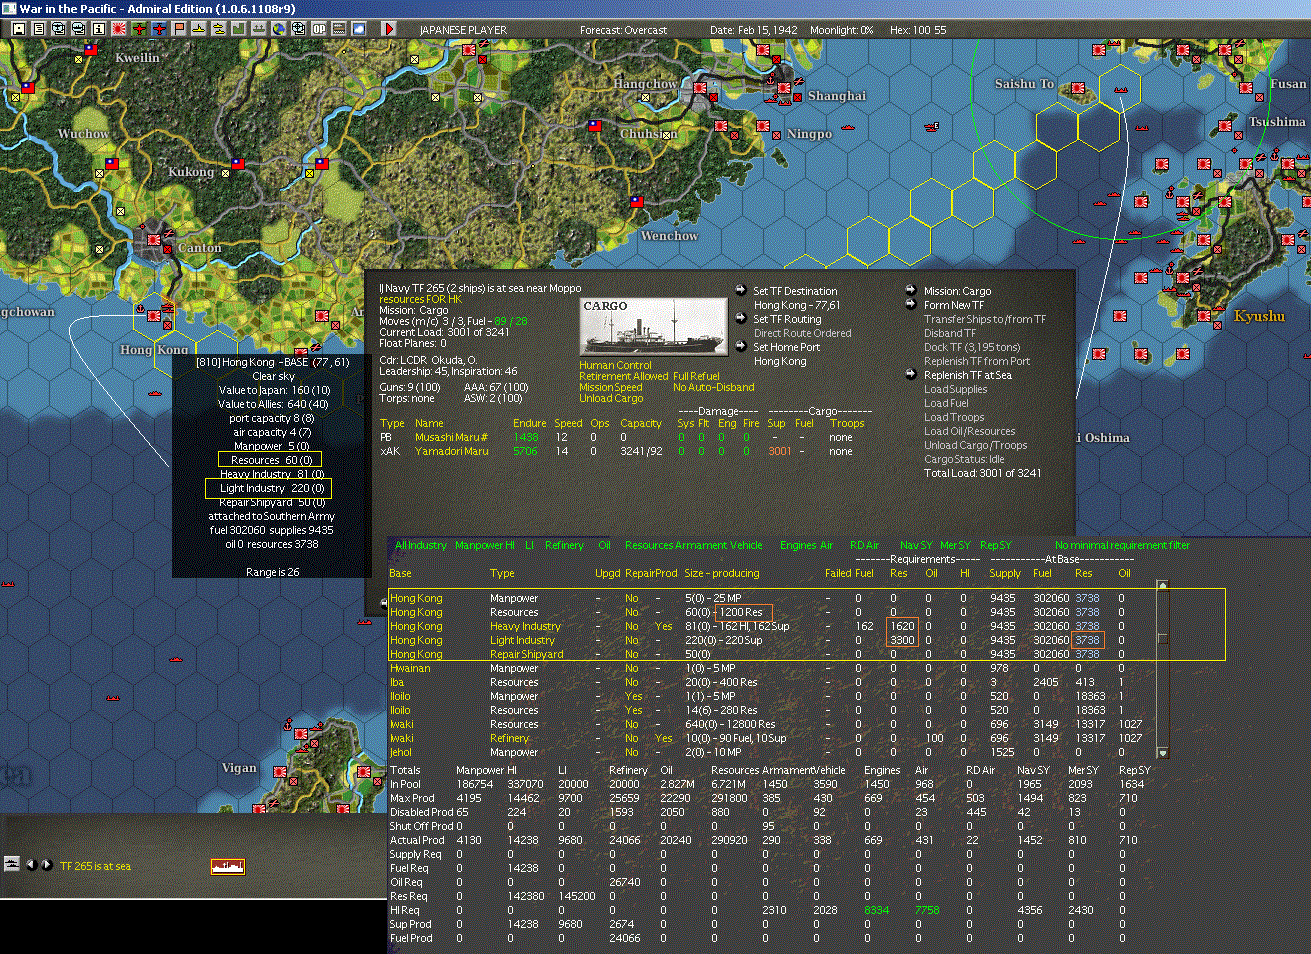1311x954 pixels.
Task: Click the Japanese rising sun flag icon
Action: 118,29
